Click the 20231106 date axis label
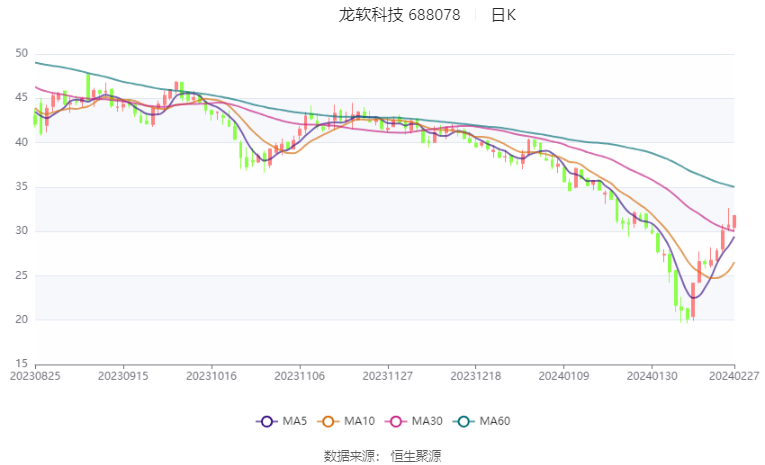Viewport: 765px width, 465px height. coord(300,376)
